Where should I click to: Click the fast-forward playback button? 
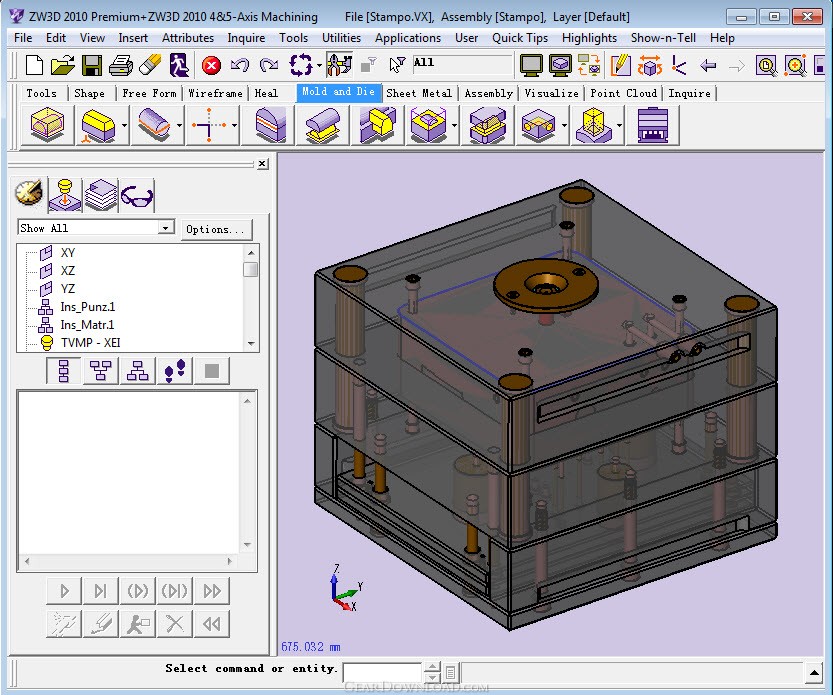212,590
